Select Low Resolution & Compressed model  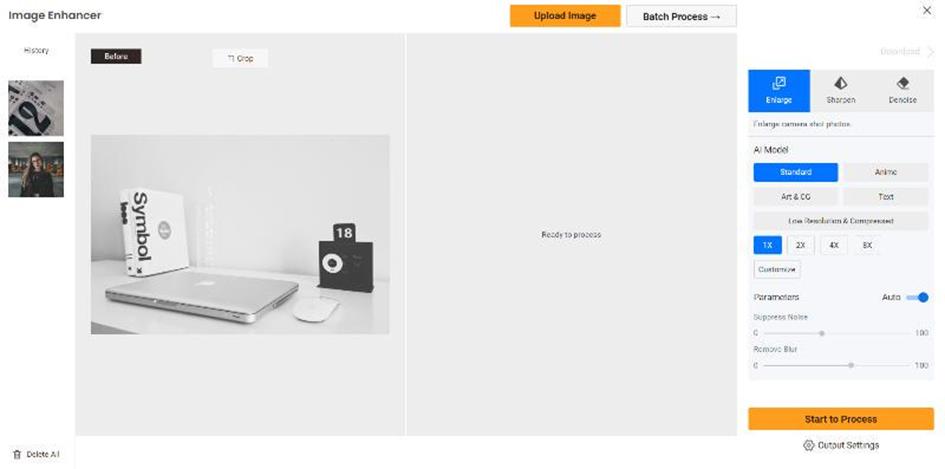pos(841,221)
